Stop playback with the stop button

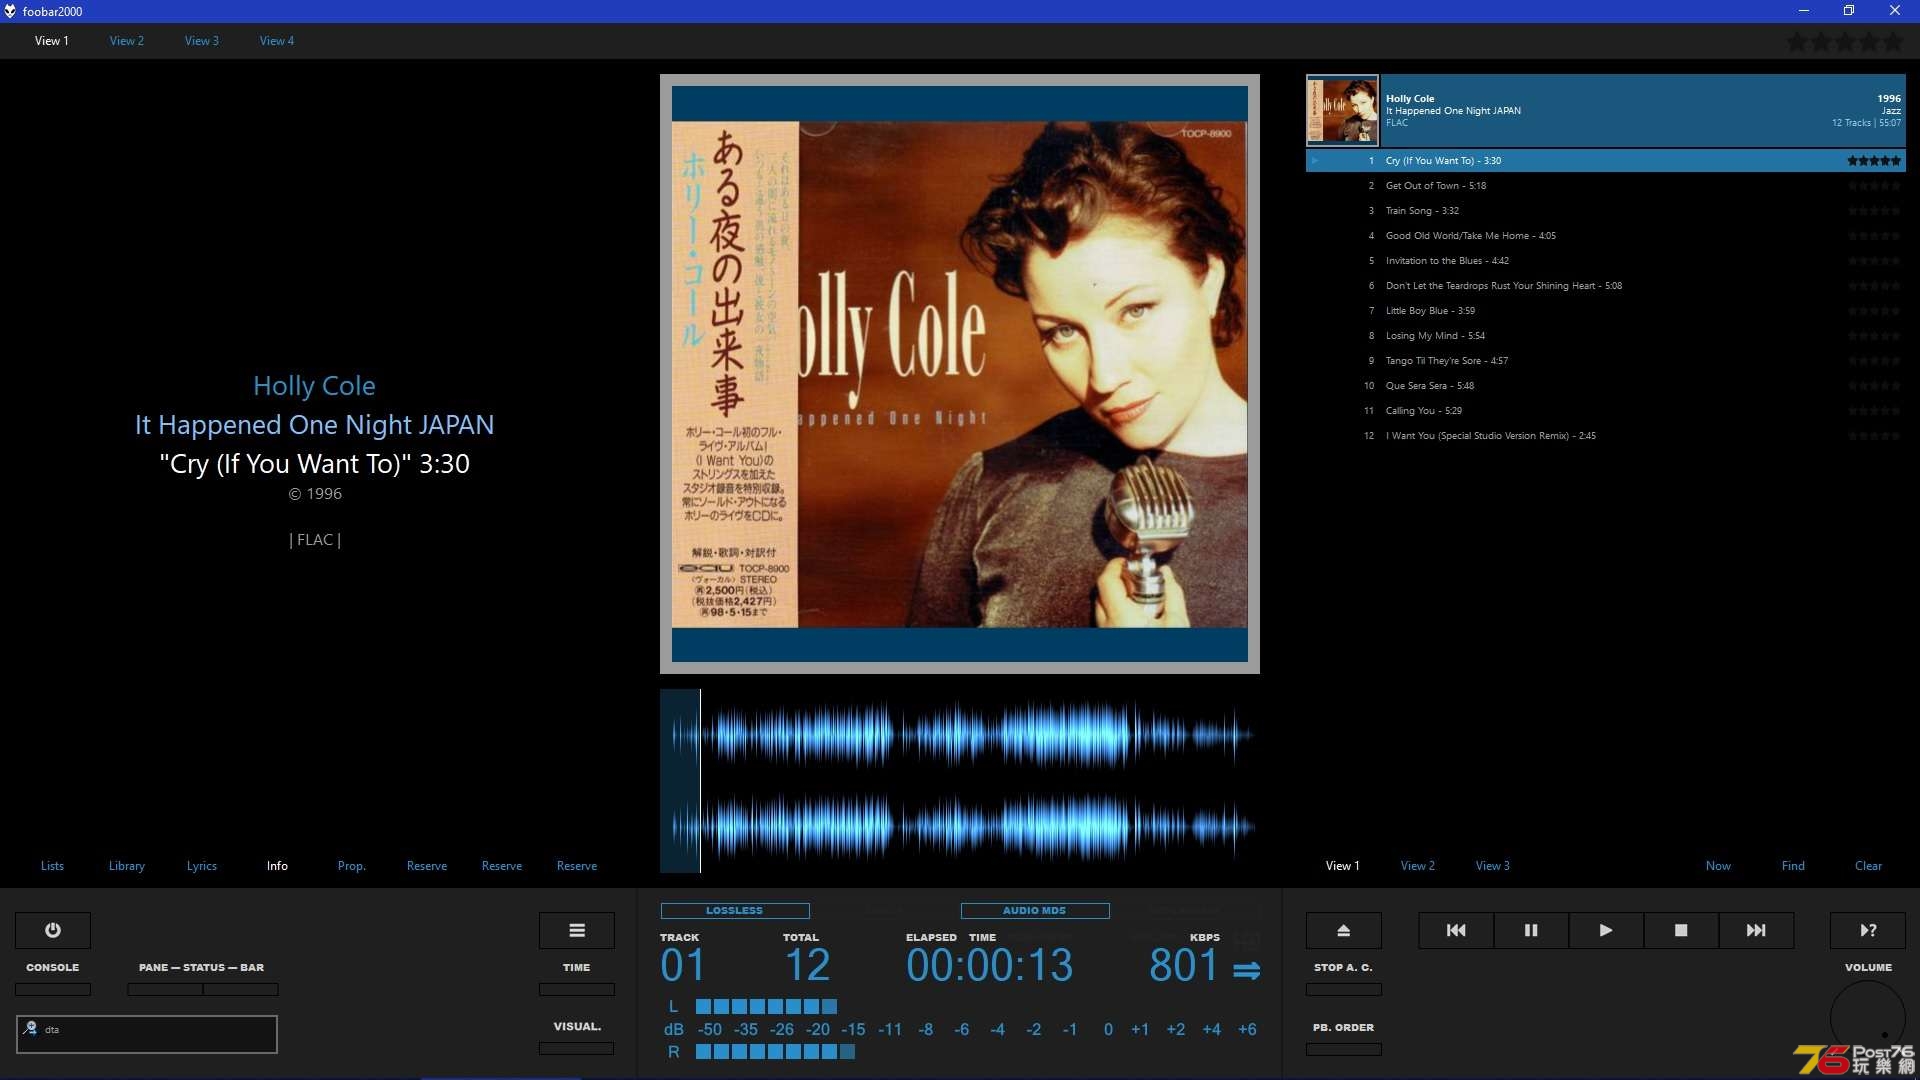point(1681,930)
